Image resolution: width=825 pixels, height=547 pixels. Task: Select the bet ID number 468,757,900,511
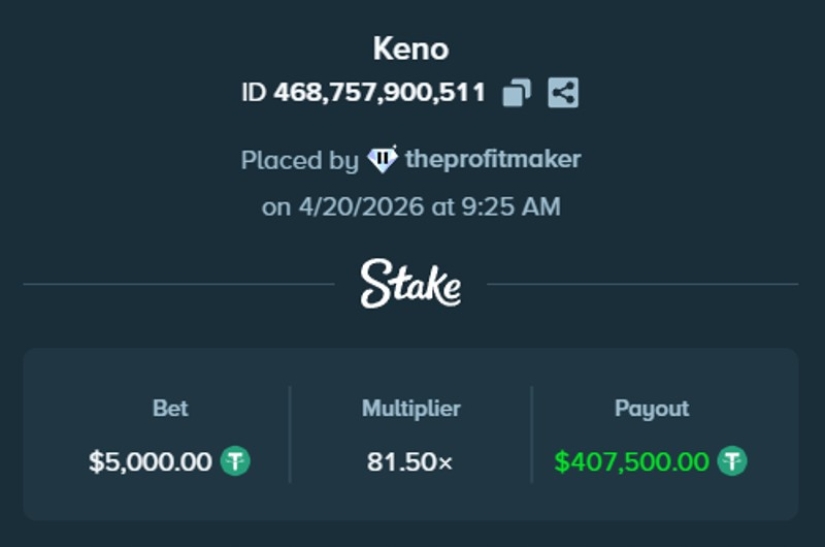pos(379,93)
